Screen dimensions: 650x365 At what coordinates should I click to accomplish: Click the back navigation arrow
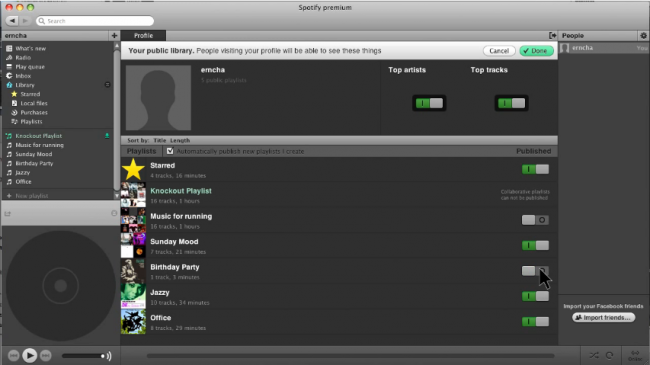point(12,20)
